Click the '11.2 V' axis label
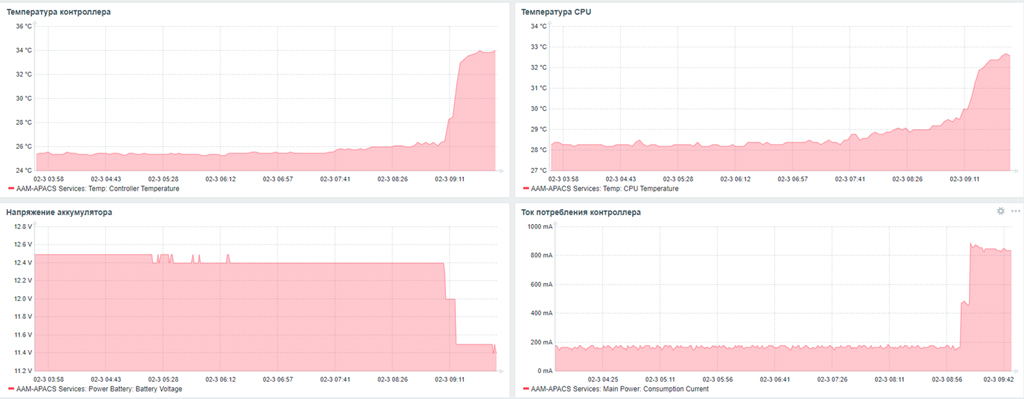The image size is (1024, 399). [x=23, y=371]
